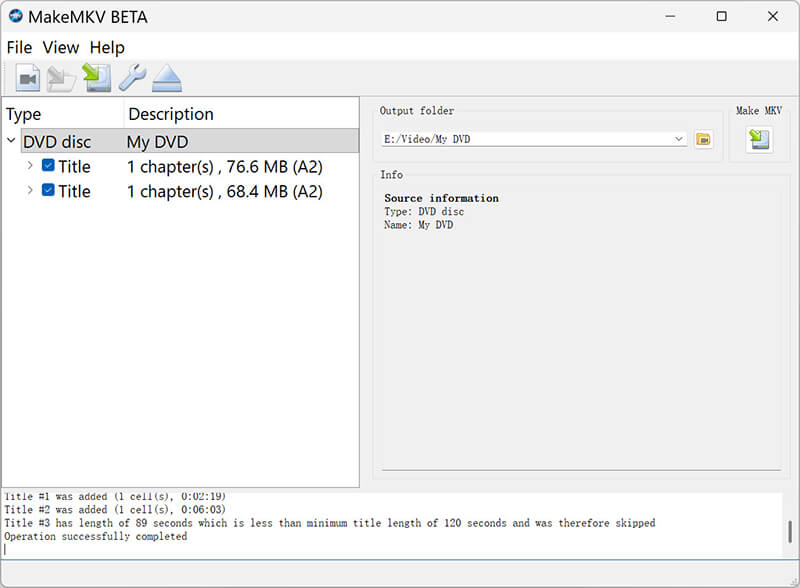Eject the disc with the eject icon

pyautogui.click(x=167, y=77)
